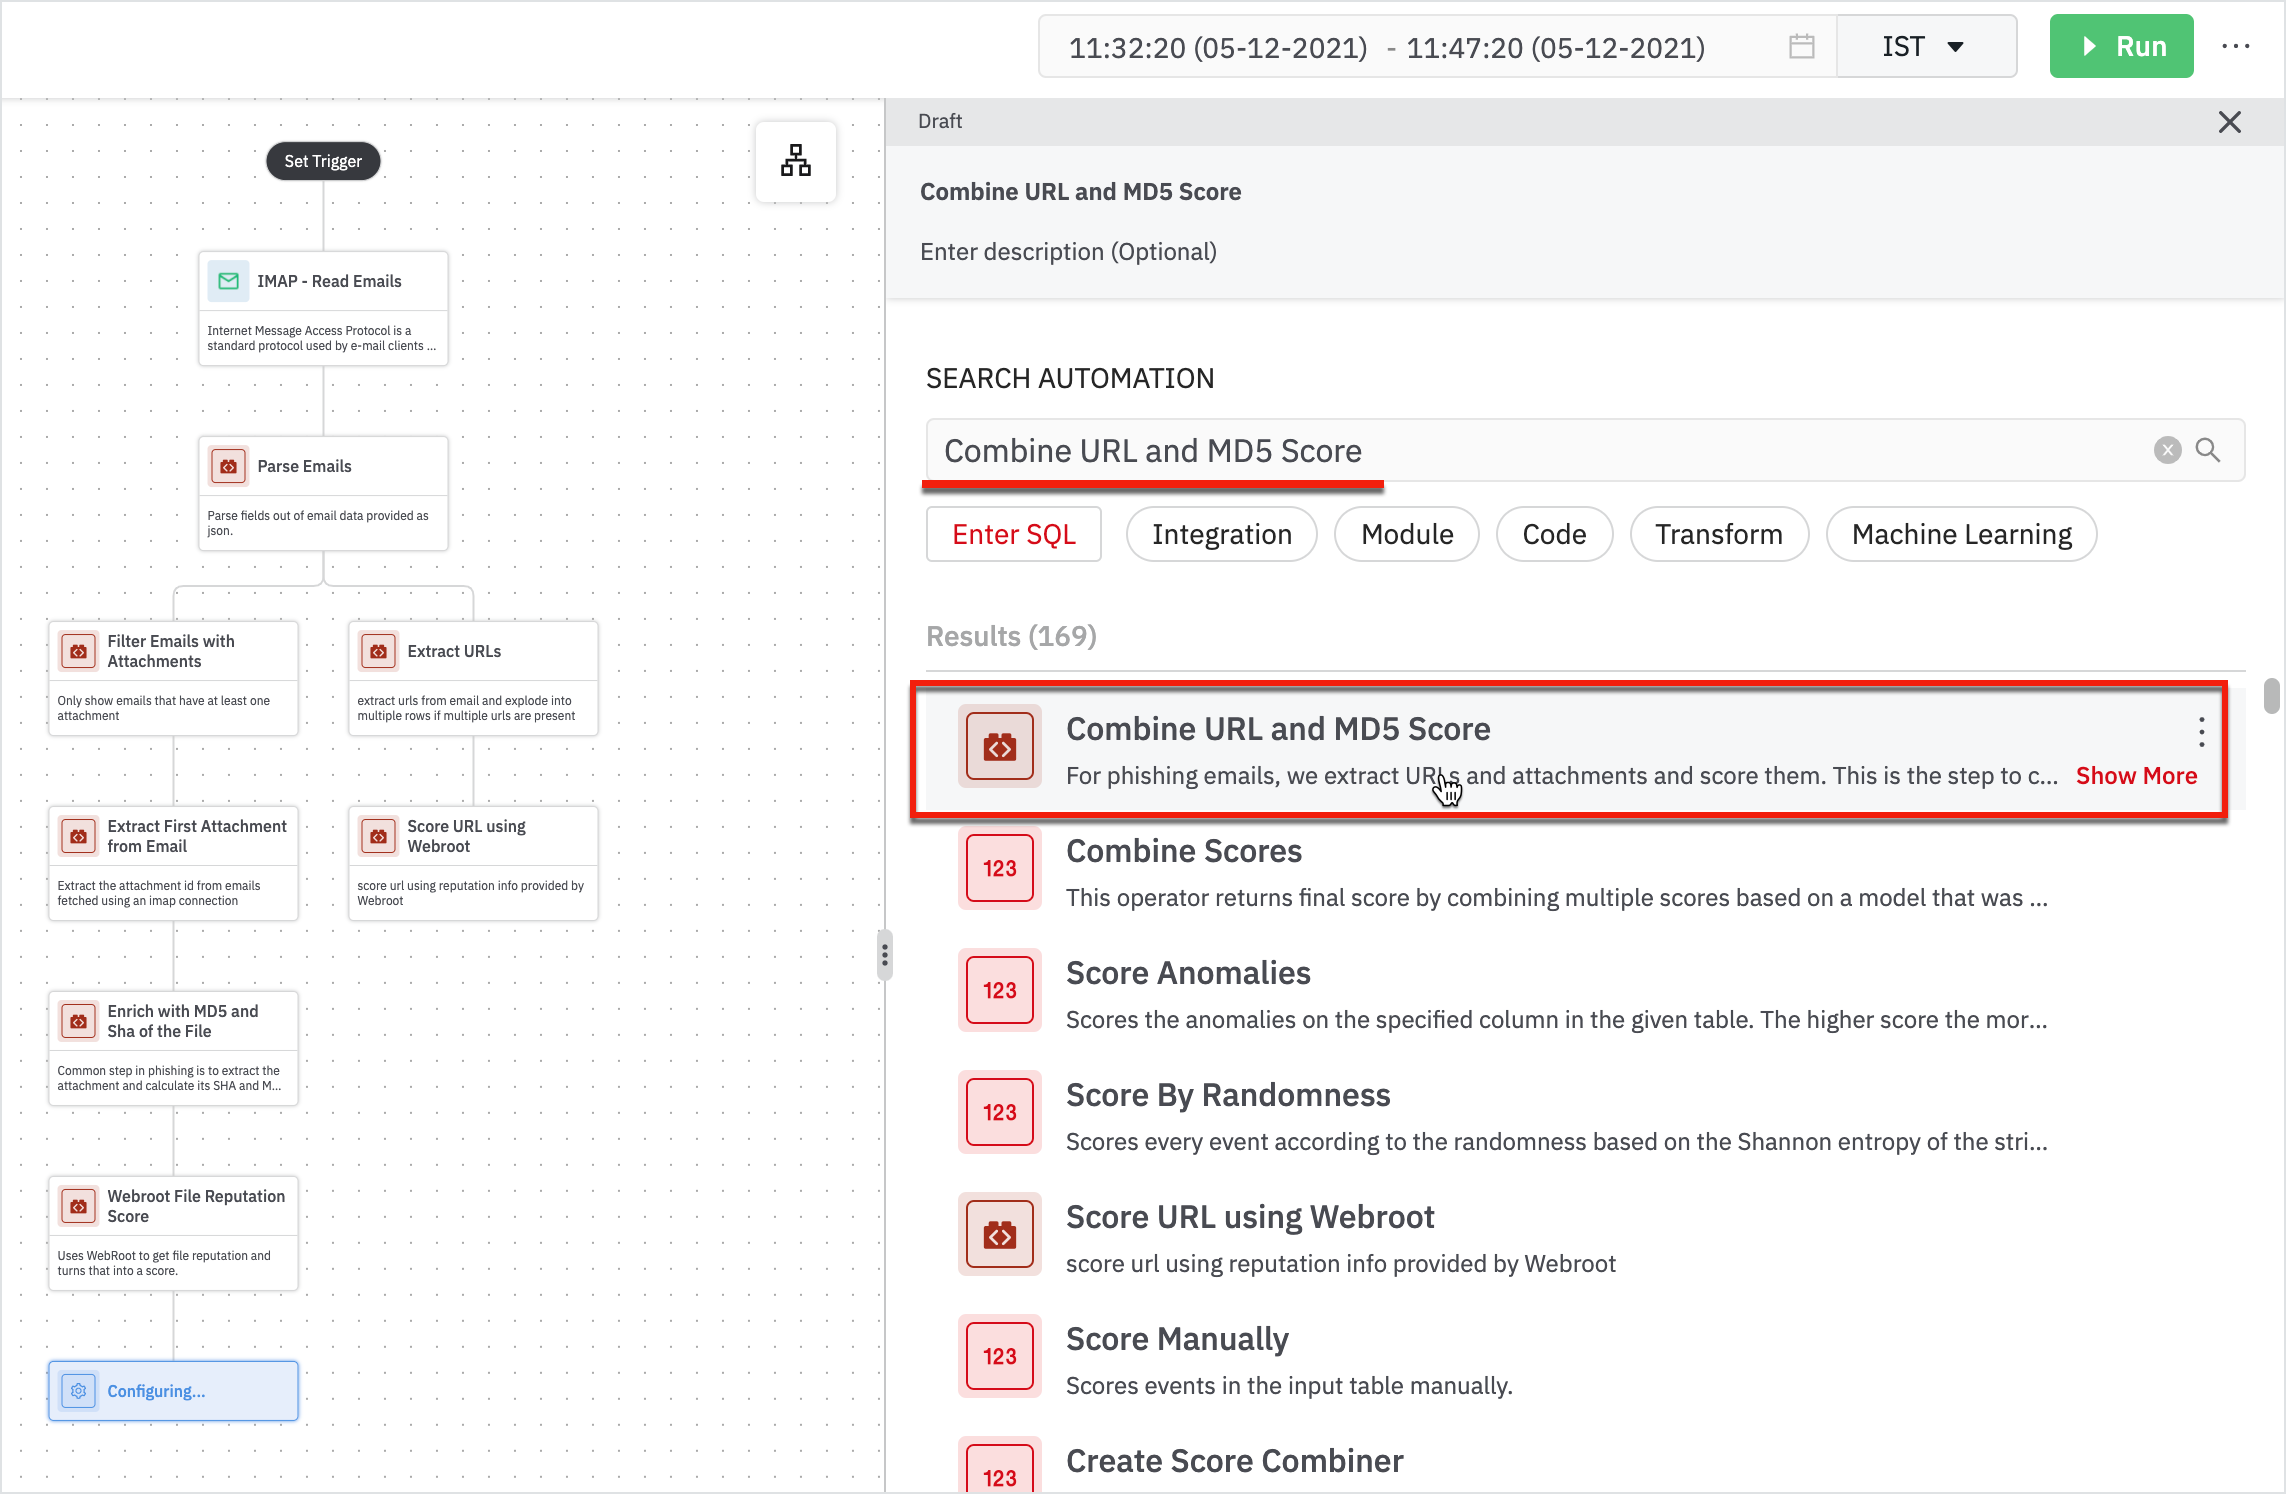Click the Enter SQL button
The height and width of the screenshot is (1494, 2286).
click(1014, 534)
